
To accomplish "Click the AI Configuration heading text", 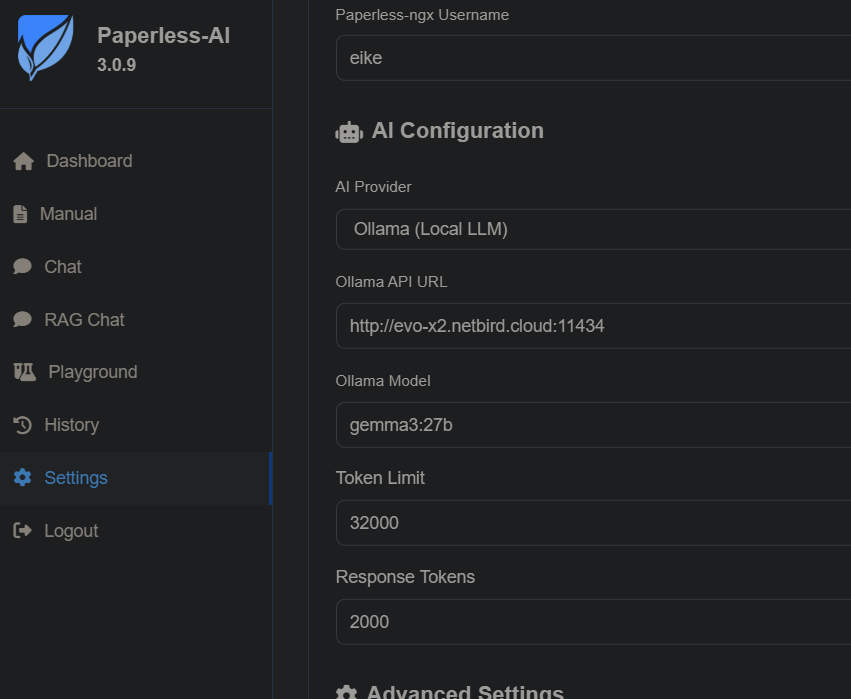I will click(x=457, y=131).
